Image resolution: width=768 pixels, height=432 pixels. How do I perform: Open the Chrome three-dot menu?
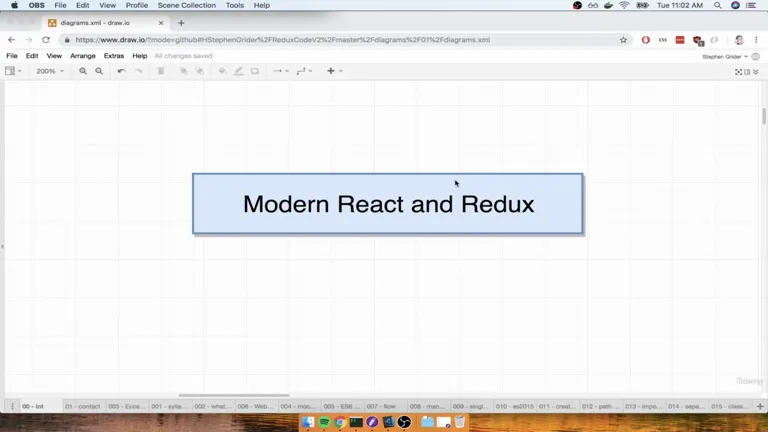coord(756,40)
